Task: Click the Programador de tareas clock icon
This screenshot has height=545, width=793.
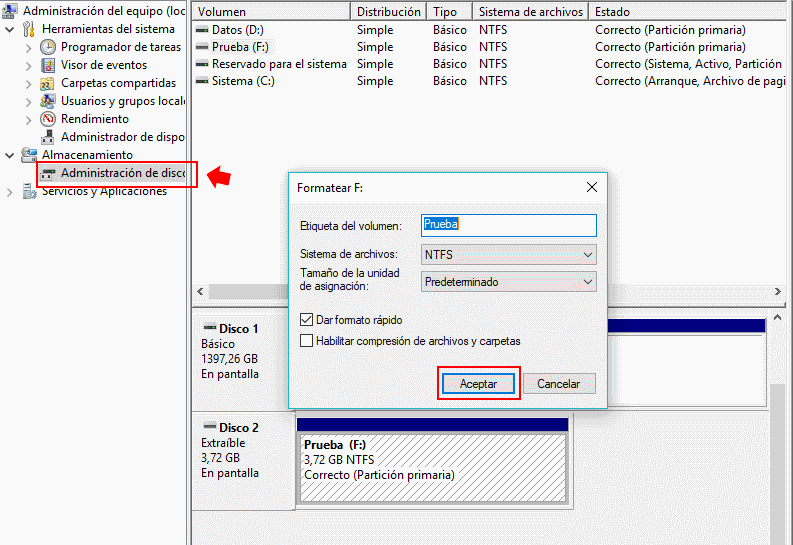Action: [48, 47]
